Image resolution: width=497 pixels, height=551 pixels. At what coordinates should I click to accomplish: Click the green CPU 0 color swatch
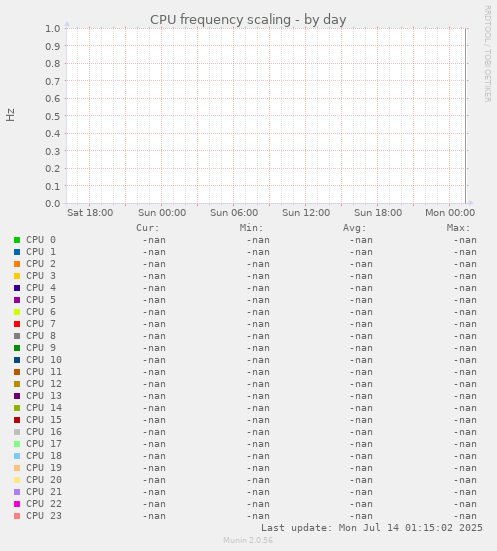pyautogui.click(x=17, y=240)
